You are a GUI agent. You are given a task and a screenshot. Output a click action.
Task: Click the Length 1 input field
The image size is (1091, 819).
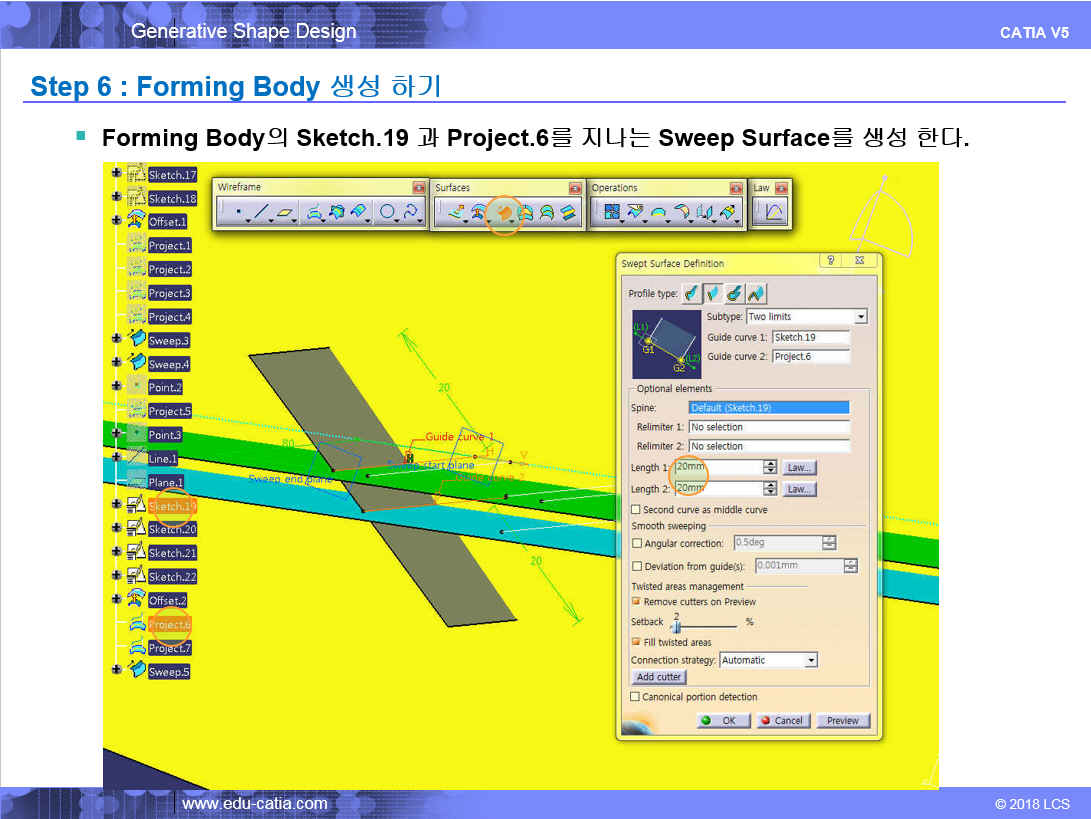point(716,467)
